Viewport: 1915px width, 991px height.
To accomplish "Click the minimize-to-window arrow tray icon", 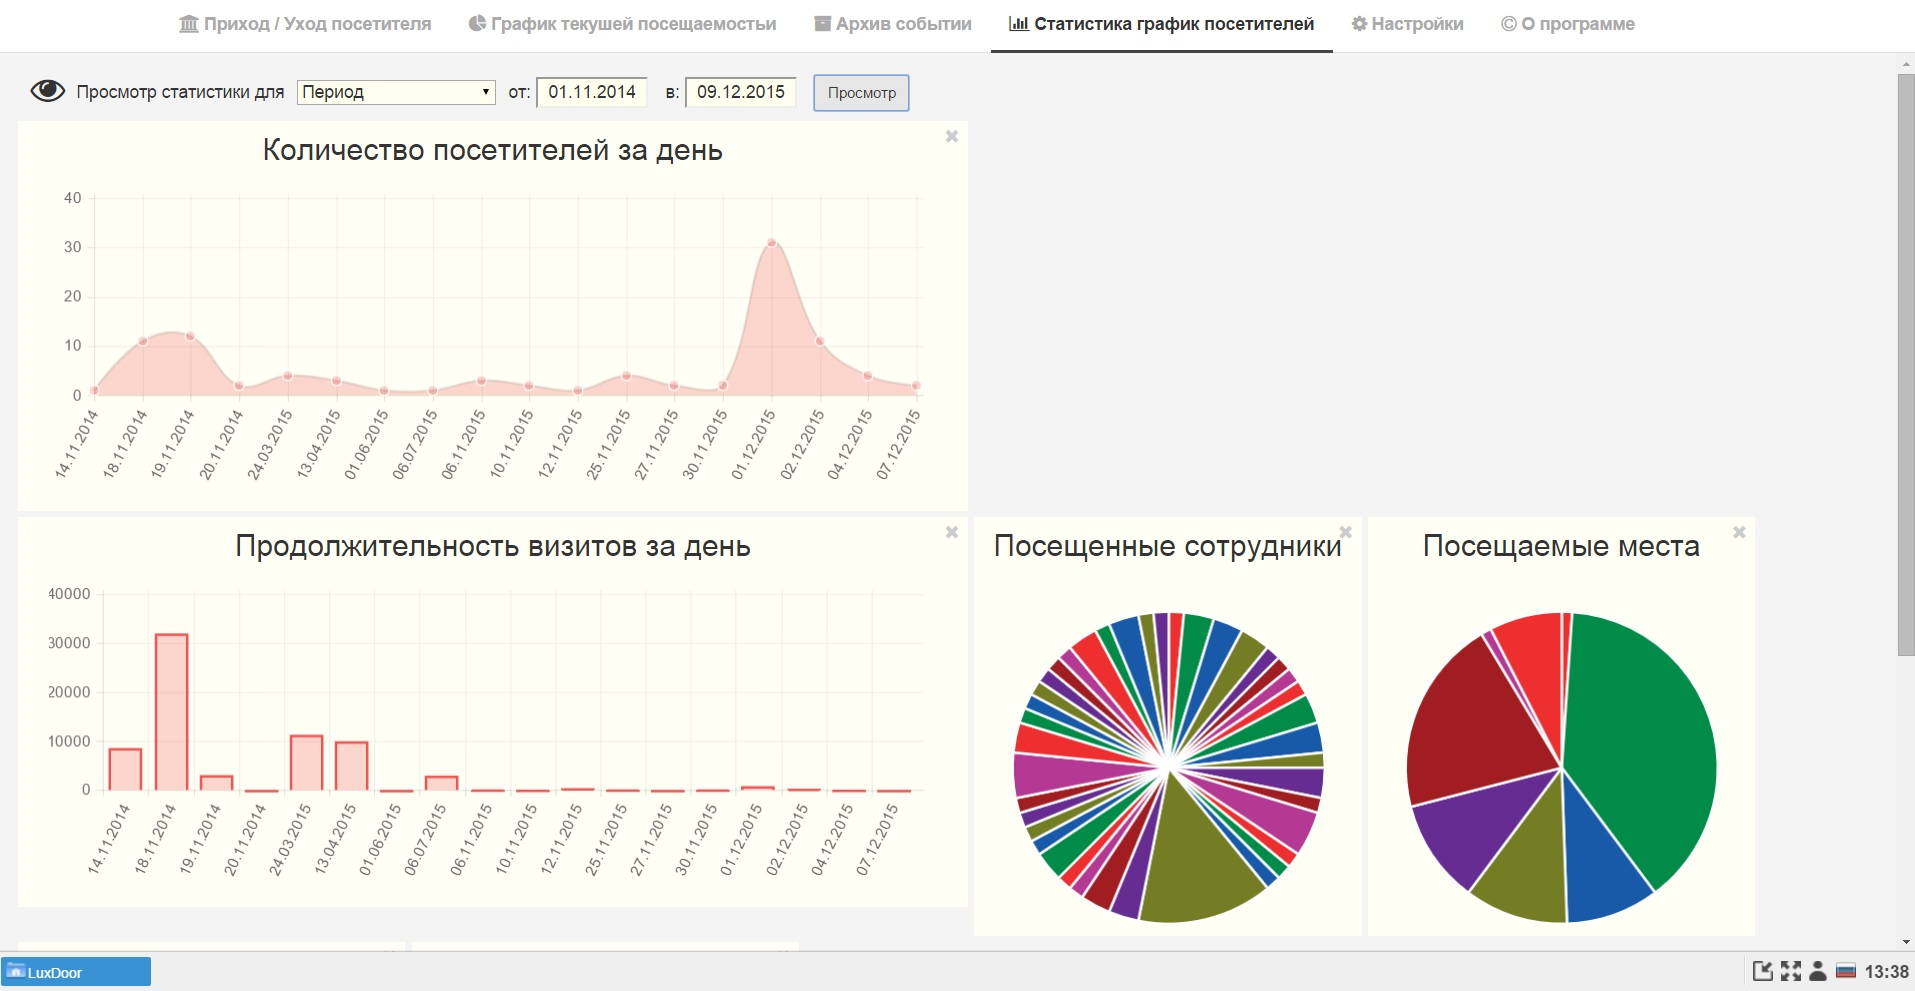I will click(1763, 971).
